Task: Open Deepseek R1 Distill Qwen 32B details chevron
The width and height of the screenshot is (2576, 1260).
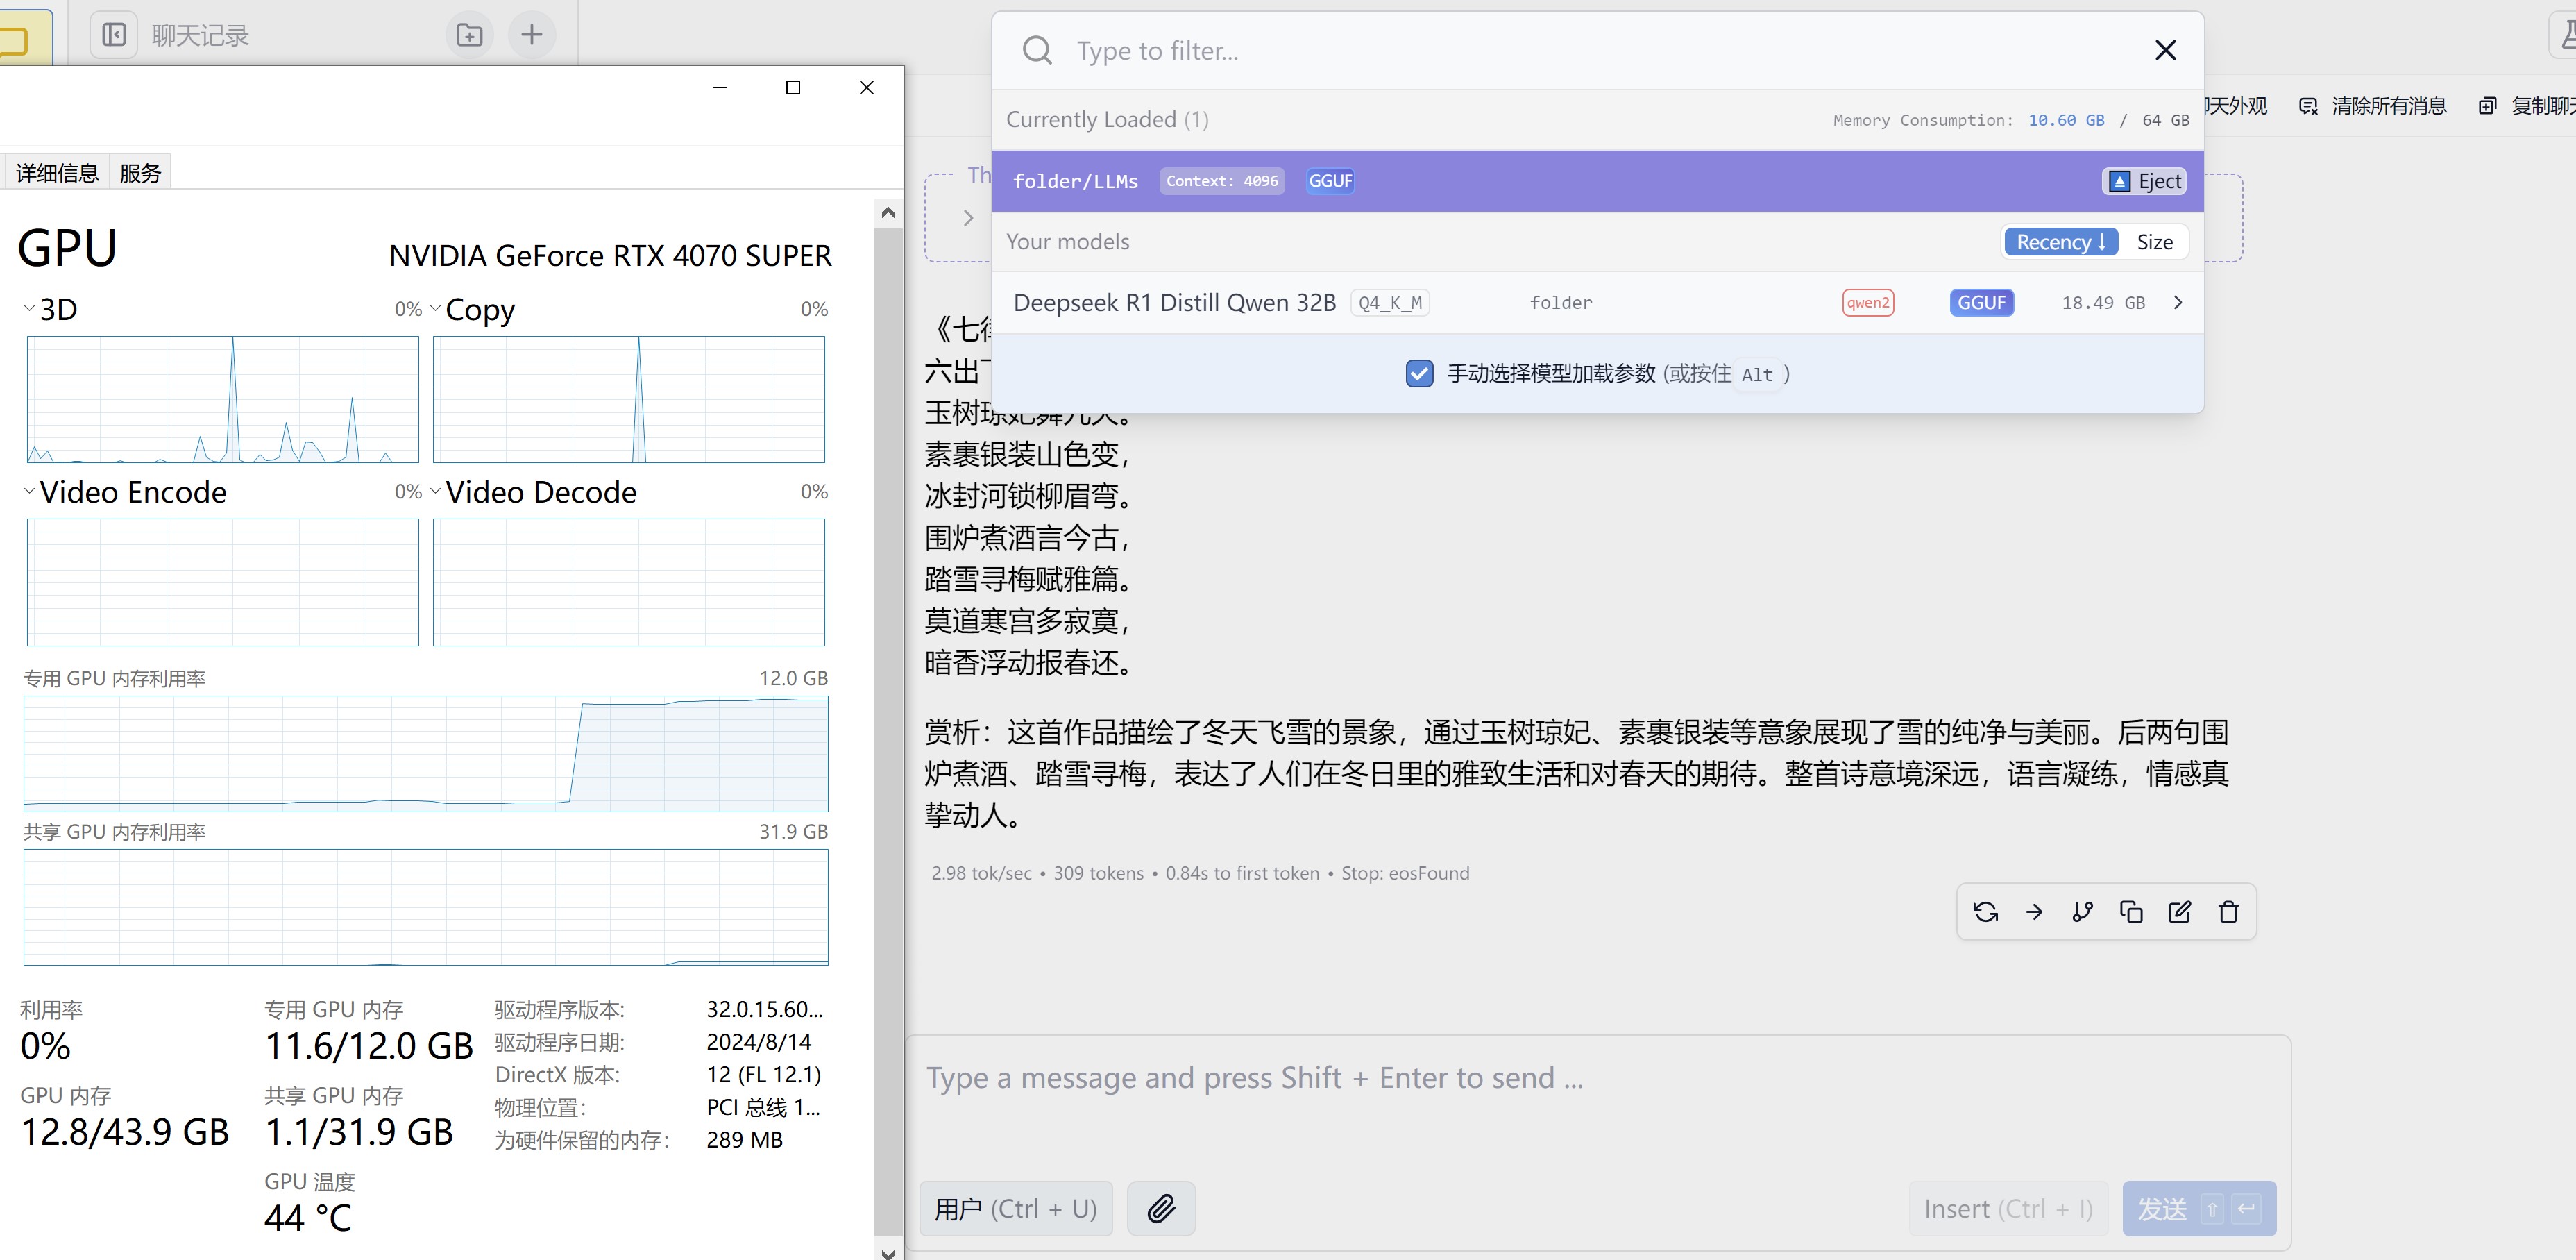Action: 2178,302
